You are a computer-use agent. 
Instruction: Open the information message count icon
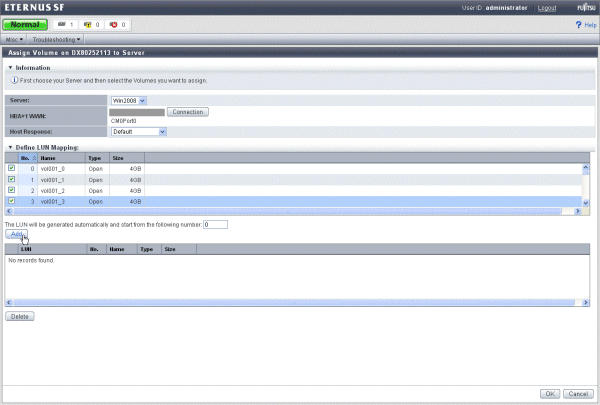click(x=62, y=24)
